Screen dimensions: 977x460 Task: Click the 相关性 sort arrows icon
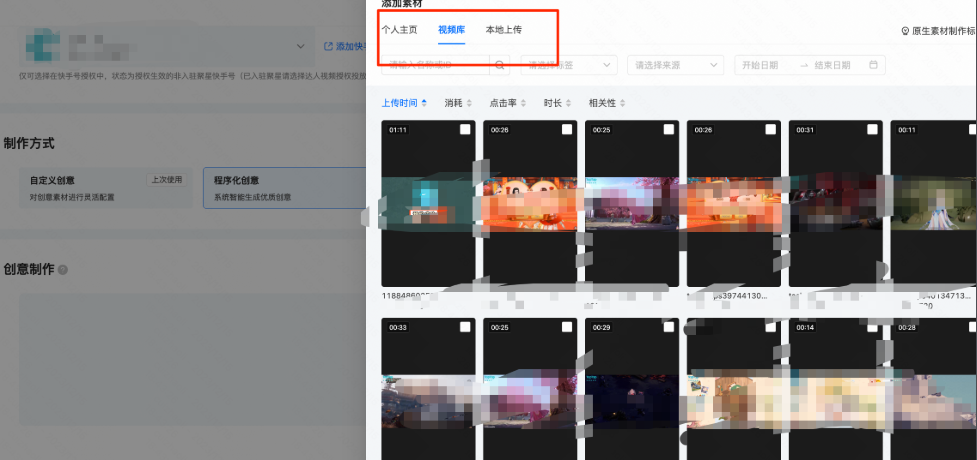[624, 103]
